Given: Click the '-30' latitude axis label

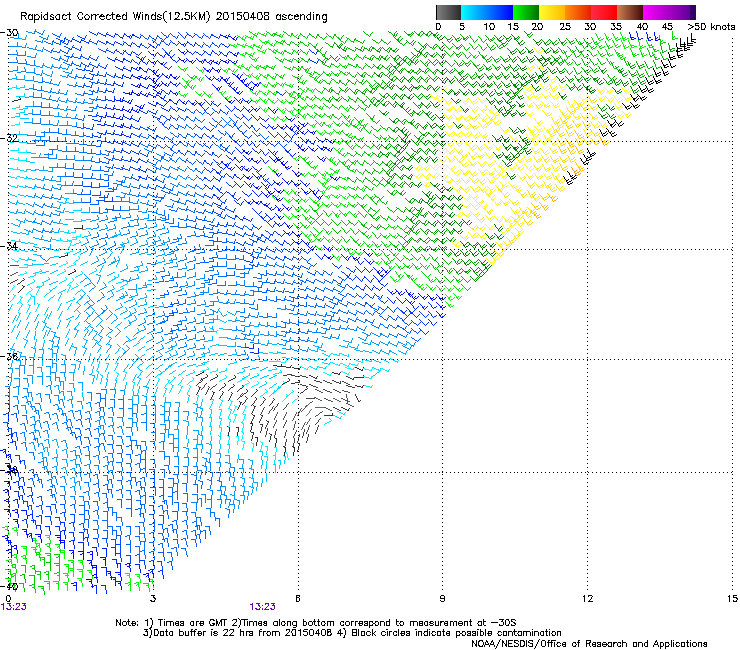Looking at the screenshot, I should tap(9, 33).
